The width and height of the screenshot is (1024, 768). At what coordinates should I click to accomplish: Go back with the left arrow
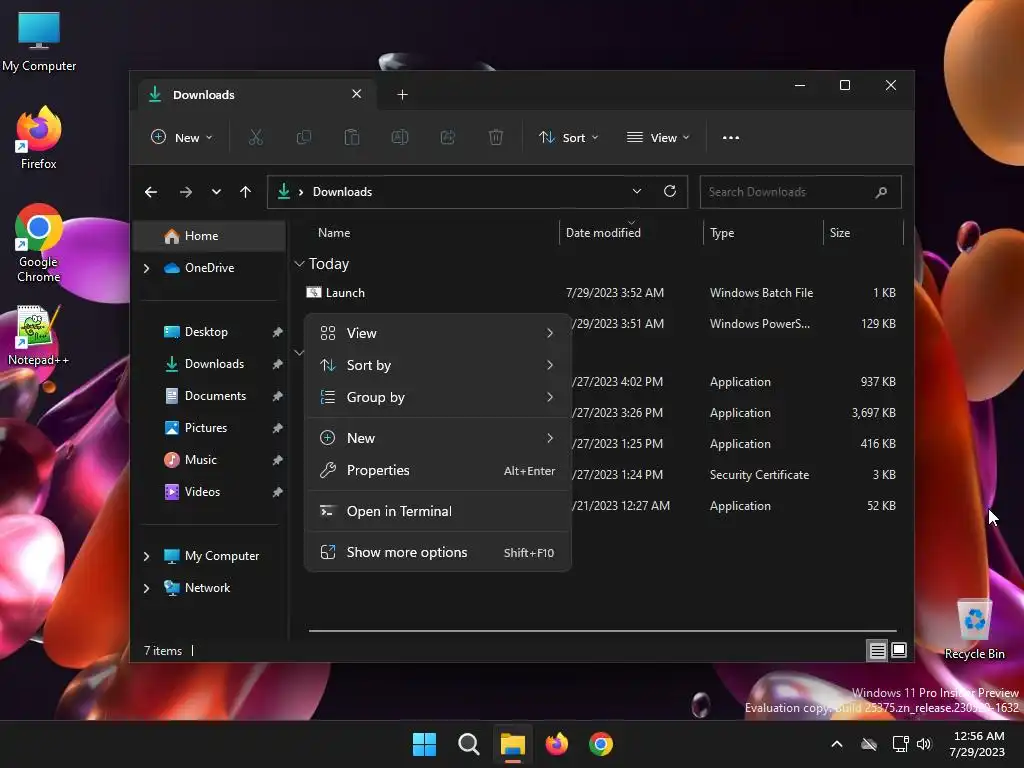point(151,192)
